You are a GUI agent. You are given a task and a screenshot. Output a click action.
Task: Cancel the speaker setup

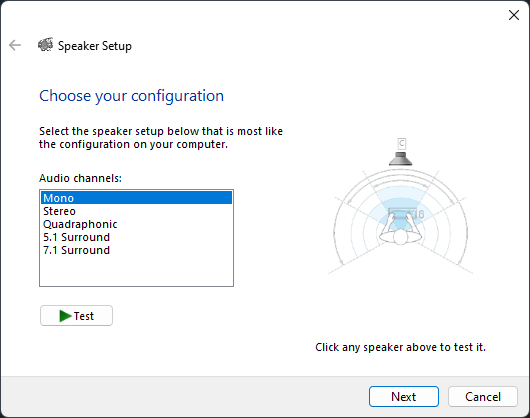pos(483,396)
